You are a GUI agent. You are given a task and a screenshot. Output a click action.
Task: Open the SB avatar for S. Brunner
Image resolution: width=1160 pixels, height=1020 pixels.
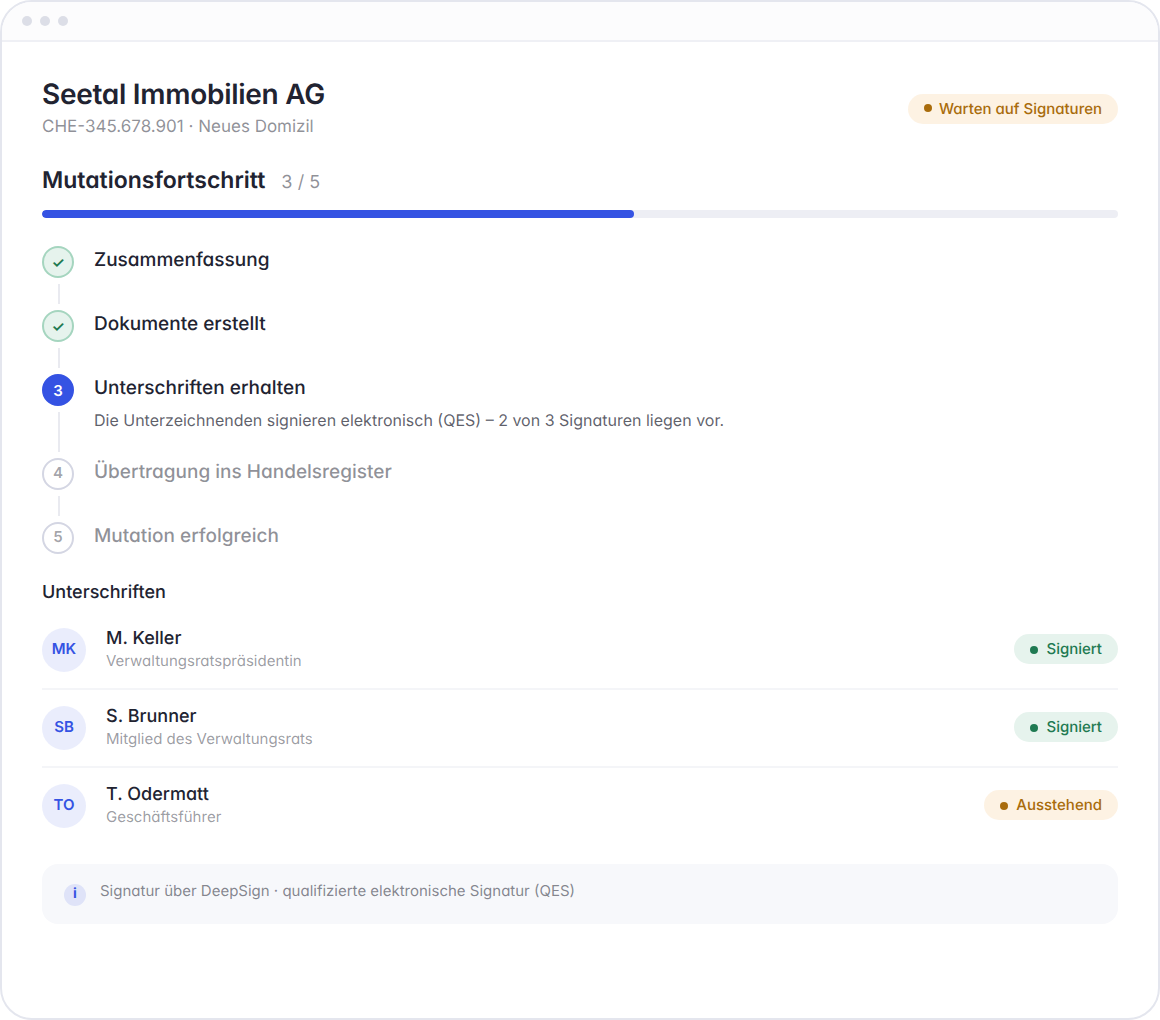point(64,727)
